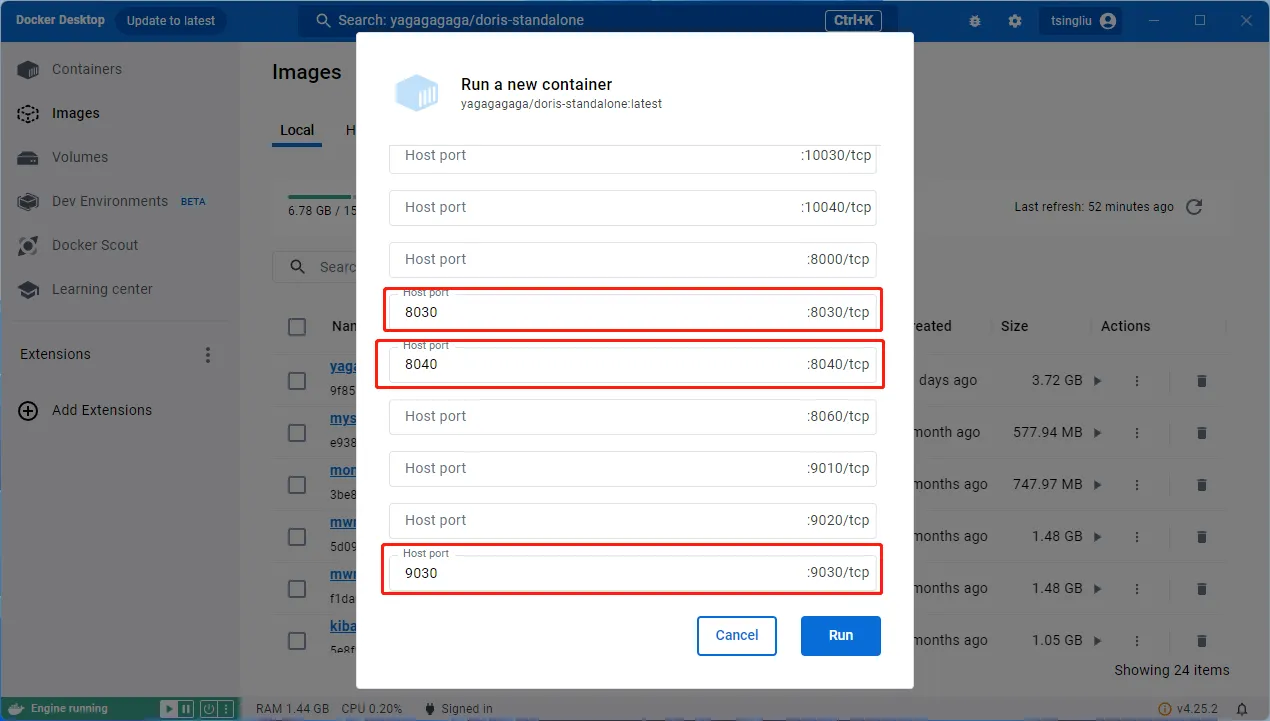Open more actions for the 577.94 MB image
The image size is (1270, 721).
pyautogui.click(x=1137, y=433)
